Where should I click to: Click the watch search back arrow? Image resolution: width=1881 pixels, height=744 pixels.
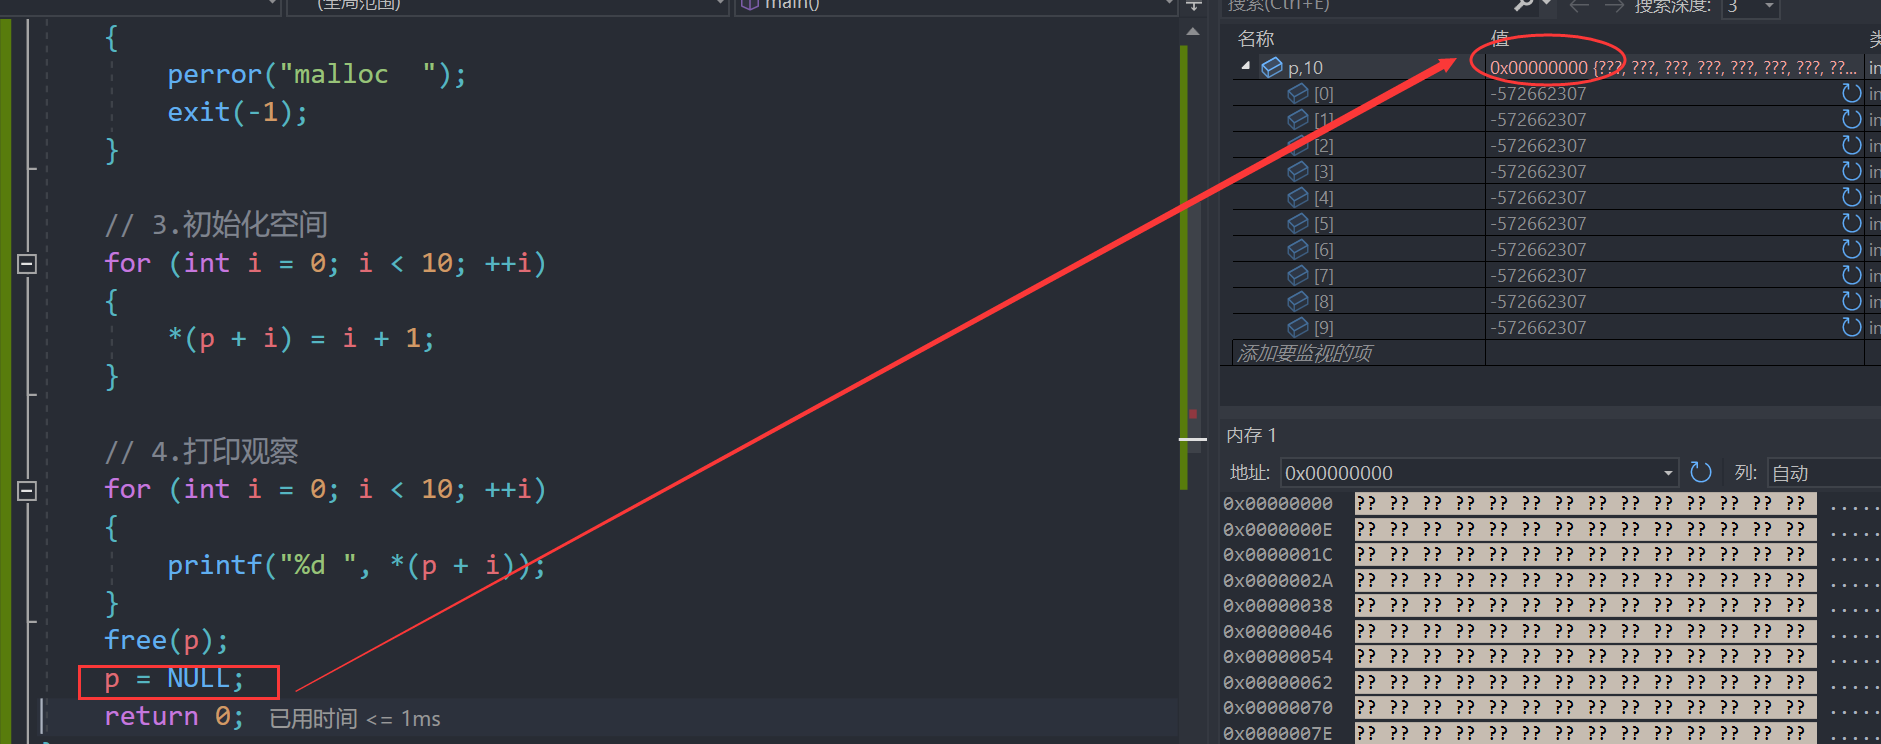click(1579, 6)
